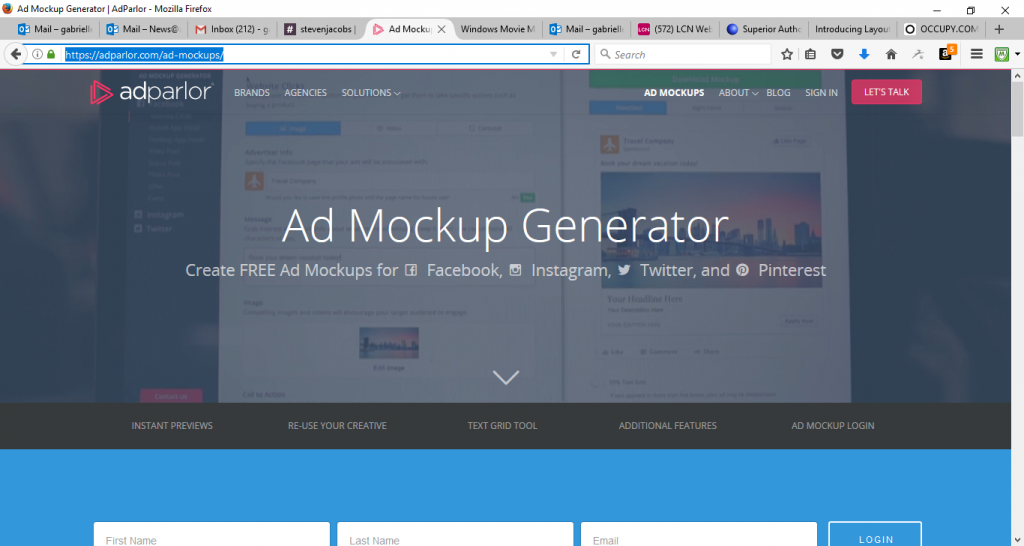Click the First Name input field
This screenshot has height=546, width=1024.
pyautogui.click(x=212, y=538)
